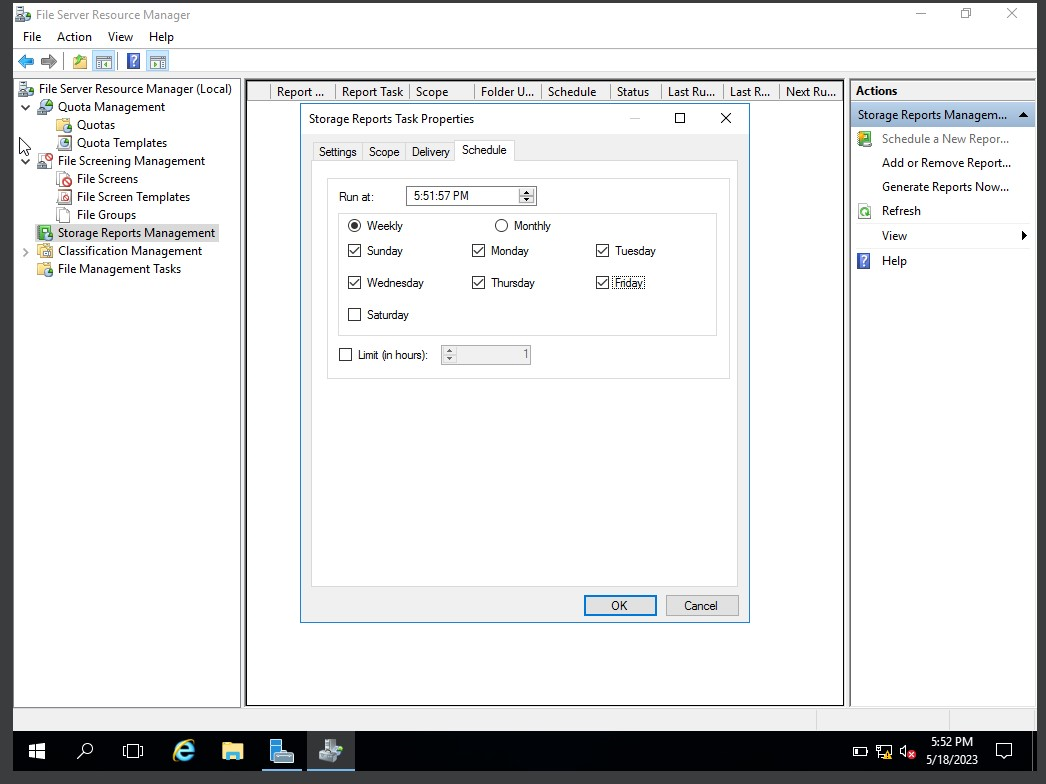
Task: Switch to the Delivery tab
Action: click(430, 151)
